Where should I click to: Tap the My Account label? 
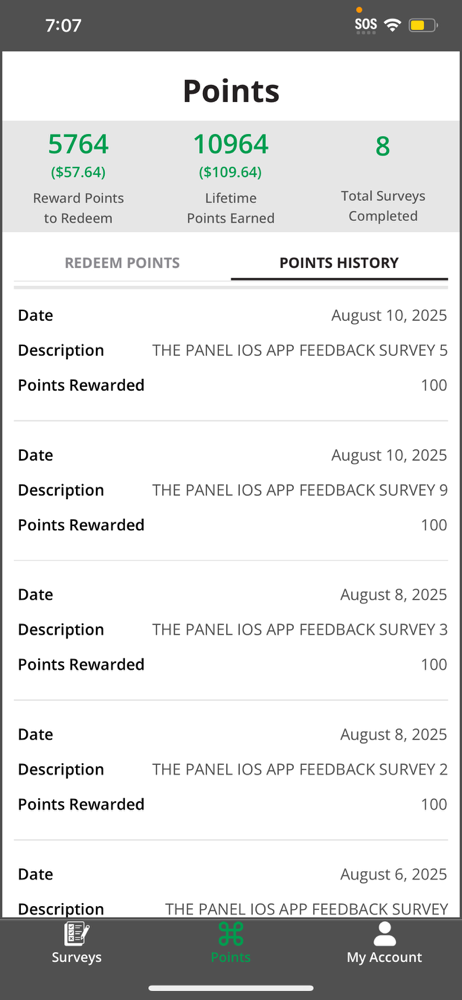[x=384, y=957]
